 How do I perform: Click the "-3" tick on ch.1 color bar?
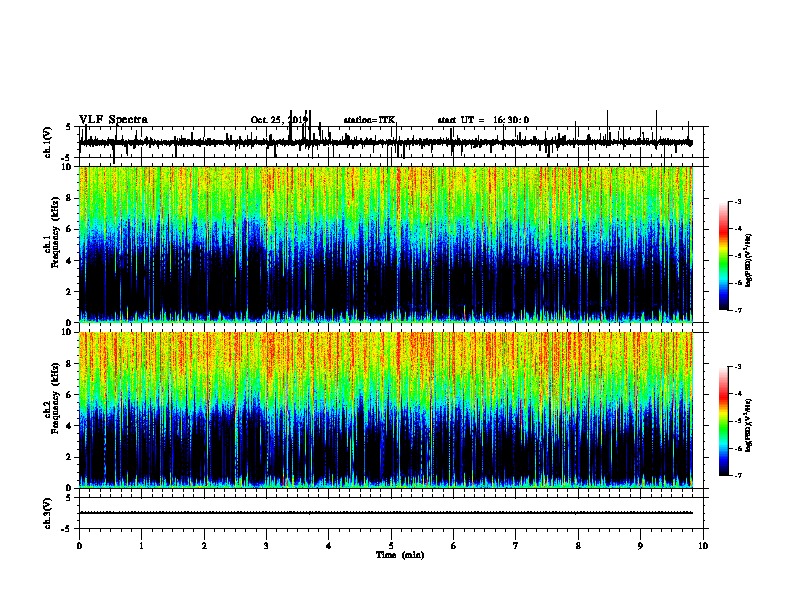737,202
